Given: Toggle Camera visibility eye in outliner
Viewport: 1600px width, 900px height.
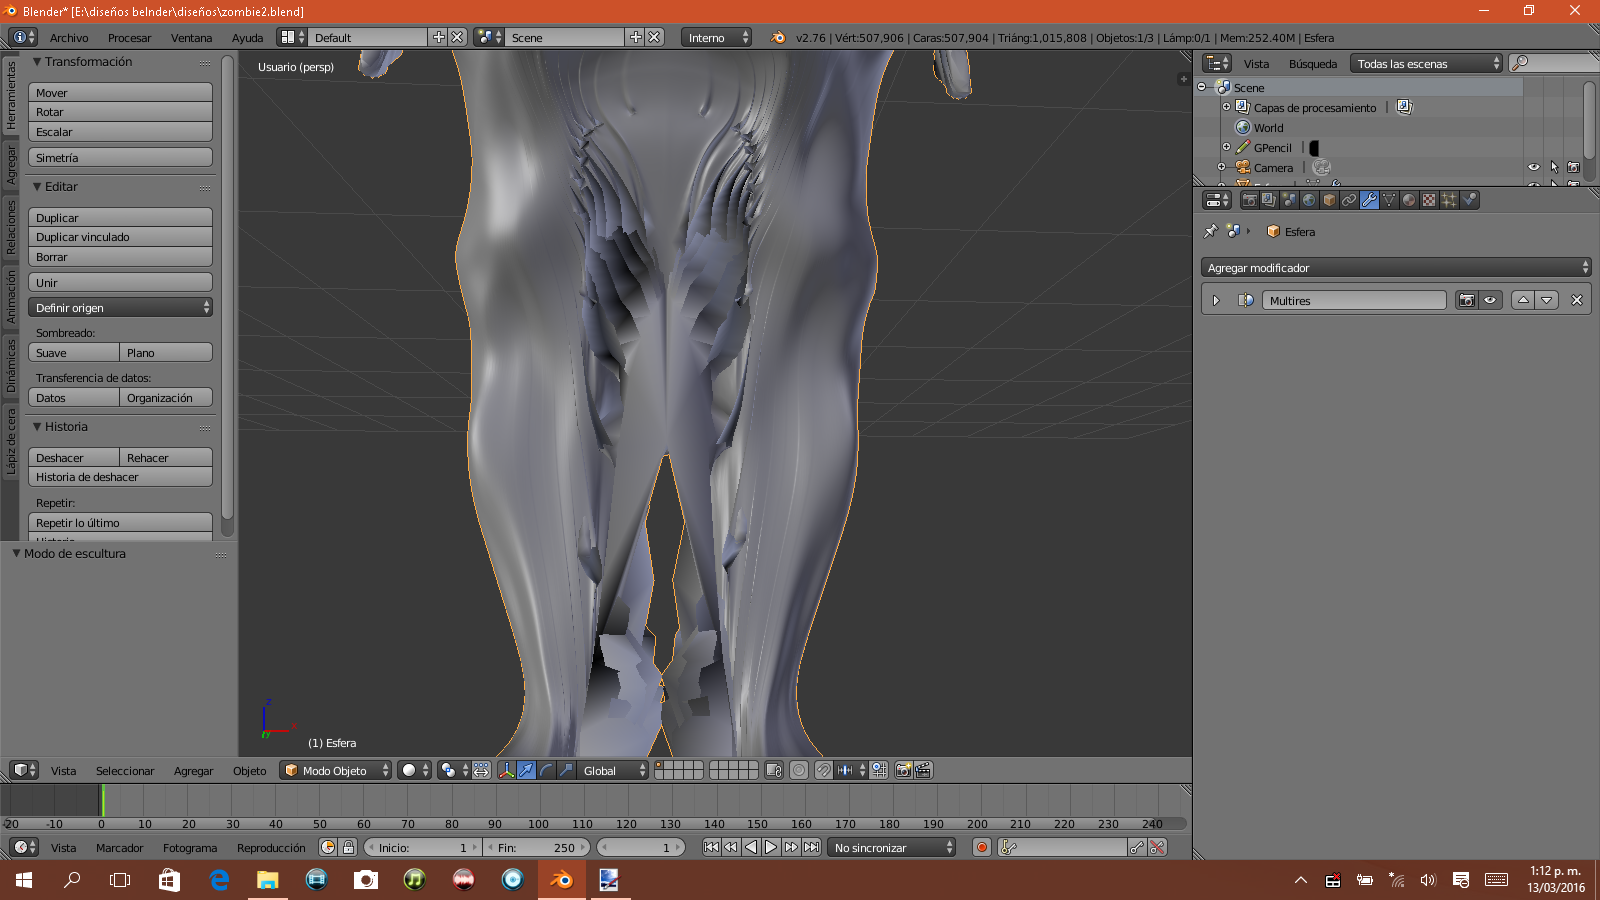Looking at the screenshot, I should [1533, 167].
